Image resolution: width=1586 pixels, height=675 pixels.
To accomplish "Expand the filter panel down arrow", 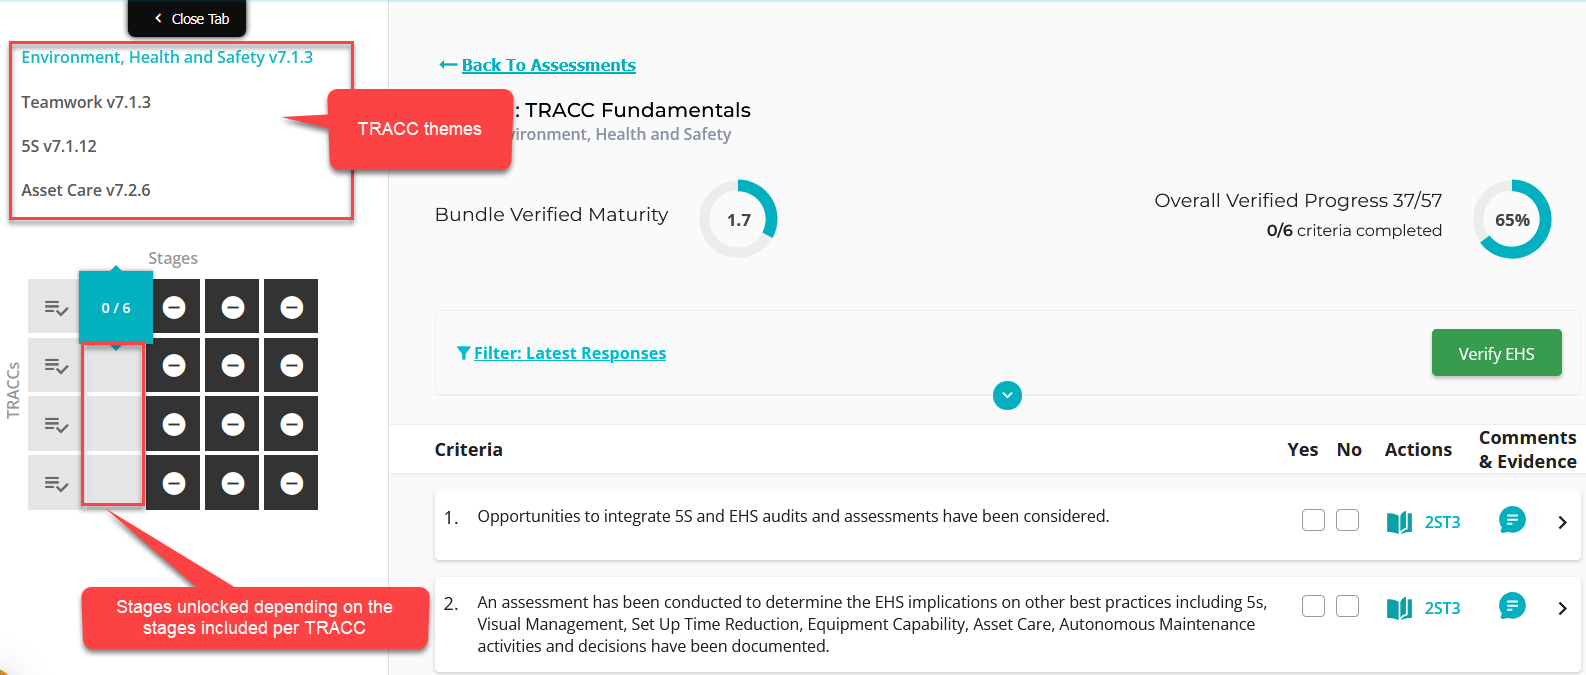I will (x=1007, y=396).
